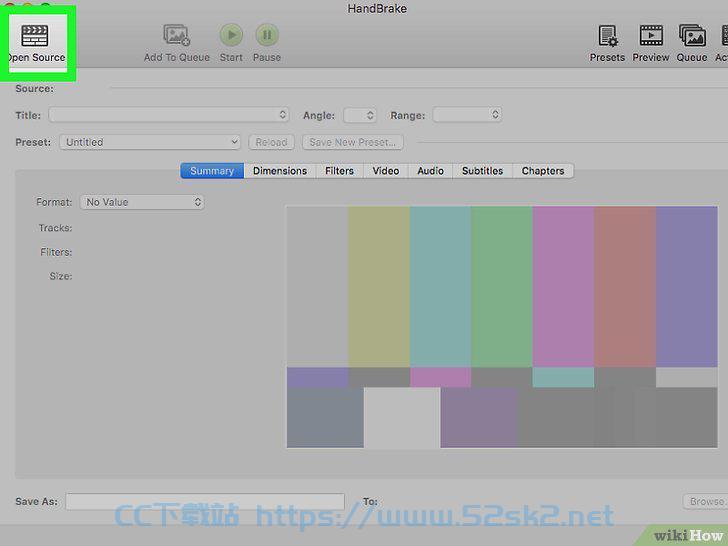Switch to the Summary tab

(212, 171)
